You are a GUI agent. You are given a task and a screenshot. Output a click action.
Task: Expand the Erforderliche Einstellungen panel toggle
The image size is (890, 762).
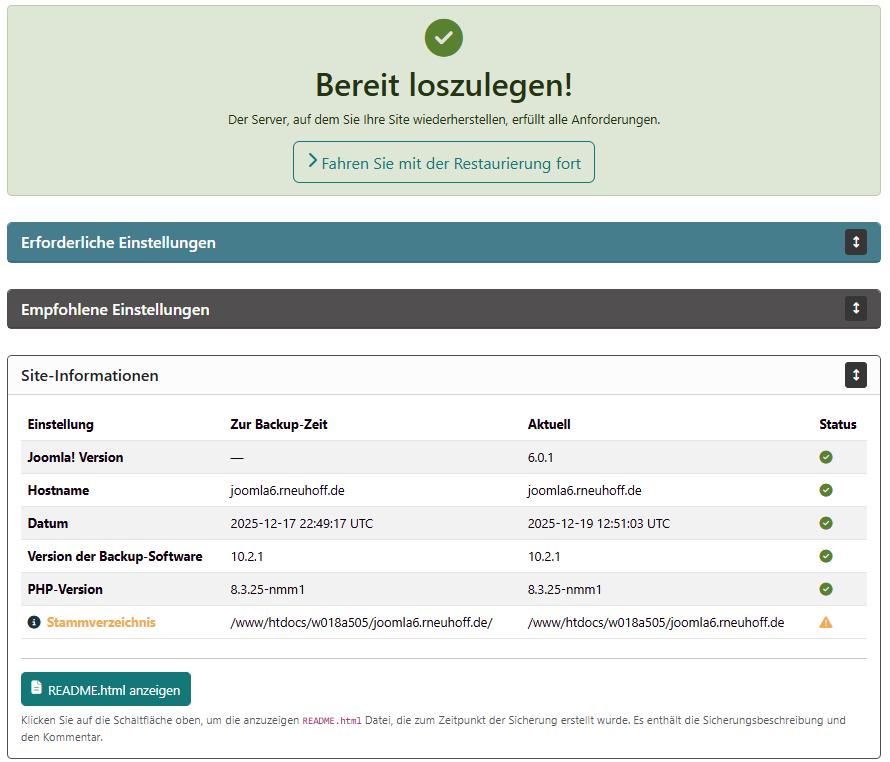pos(855,242)
